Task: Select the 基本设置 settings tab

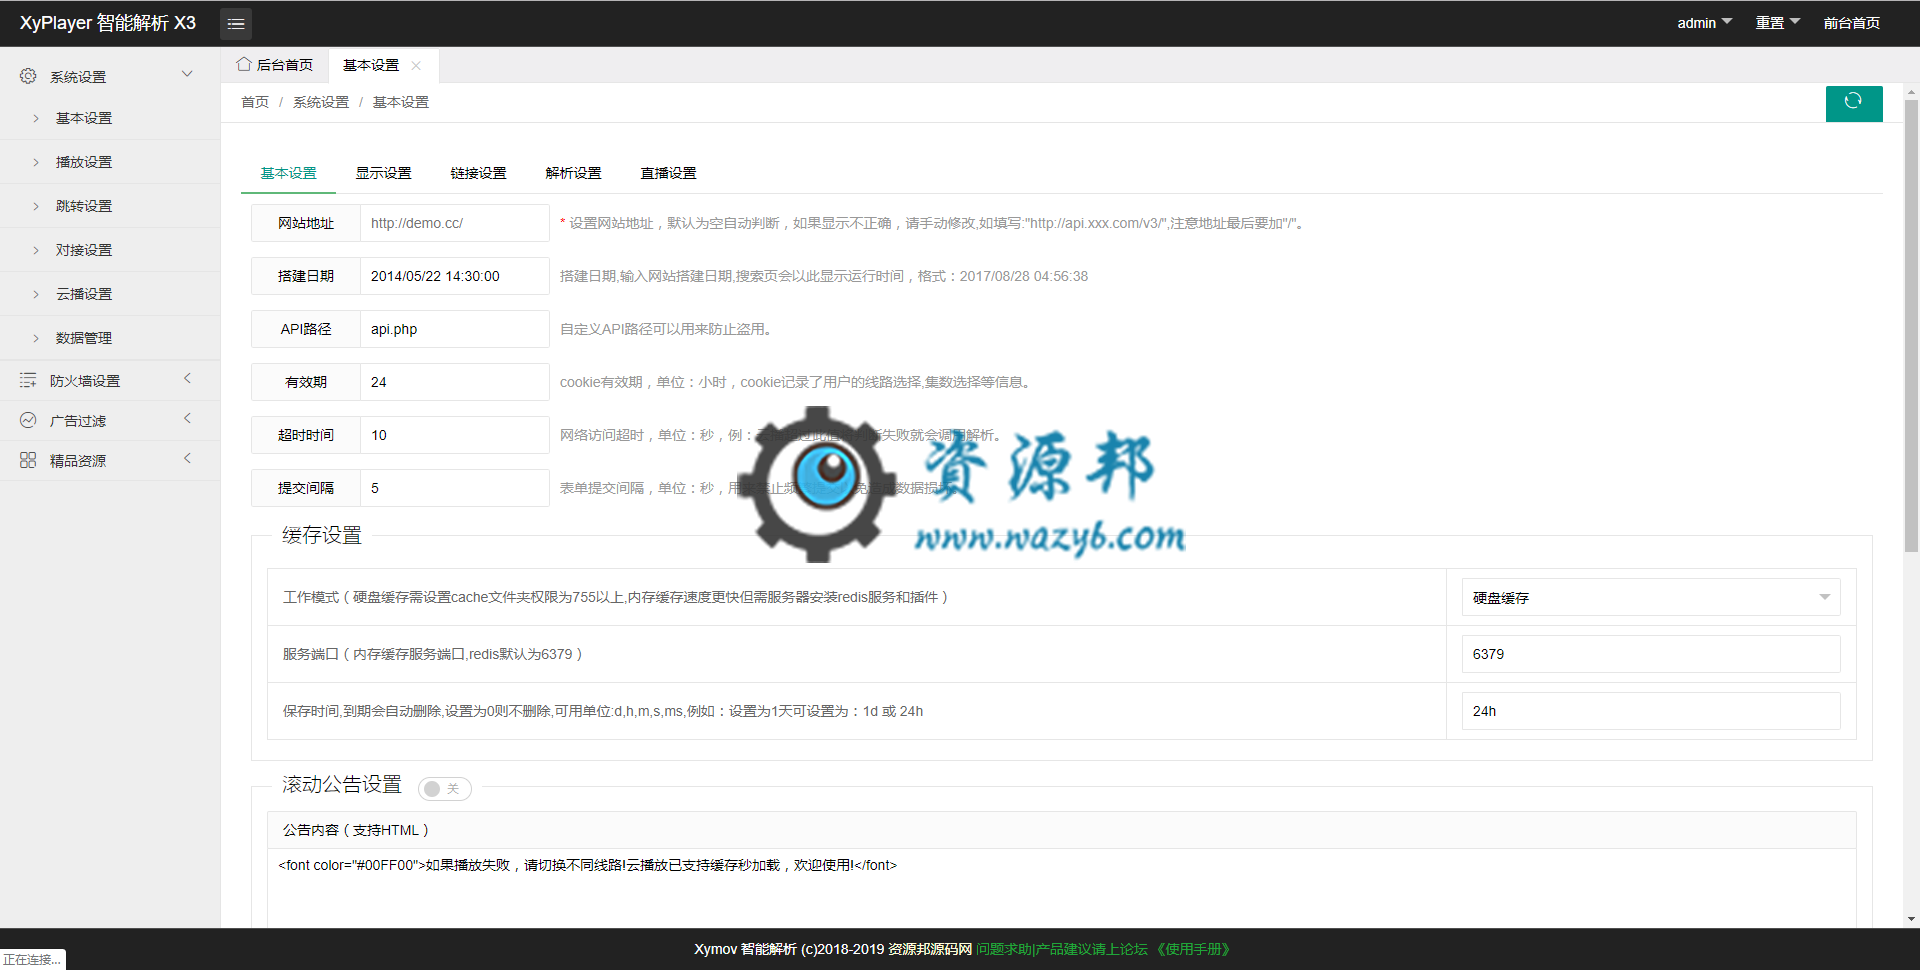Action: pos(288,173)
